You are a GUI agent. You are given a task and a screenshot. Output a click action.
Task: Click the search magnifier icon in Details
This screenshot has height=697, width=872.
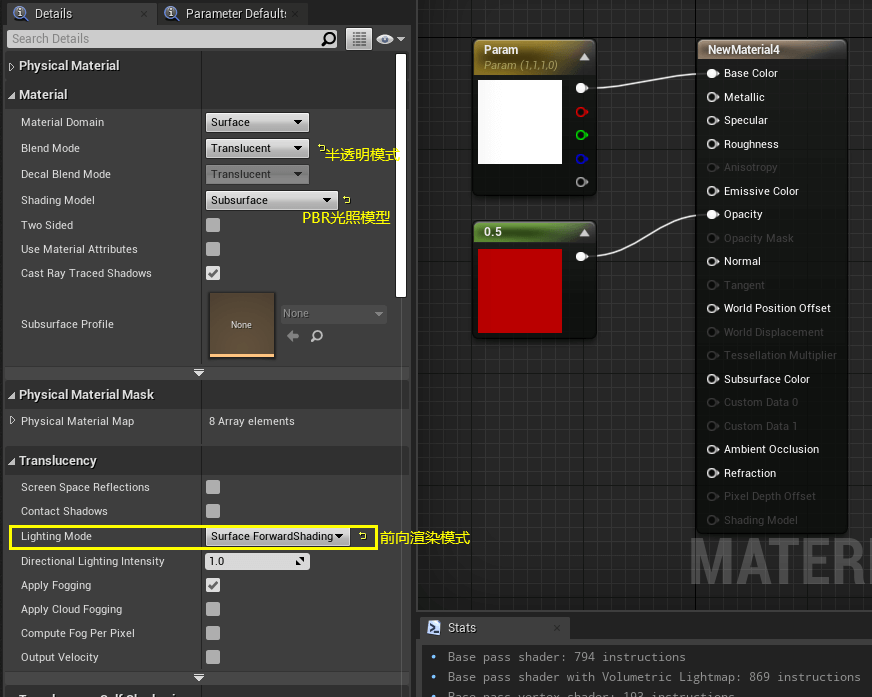click(x=329, y=39)
